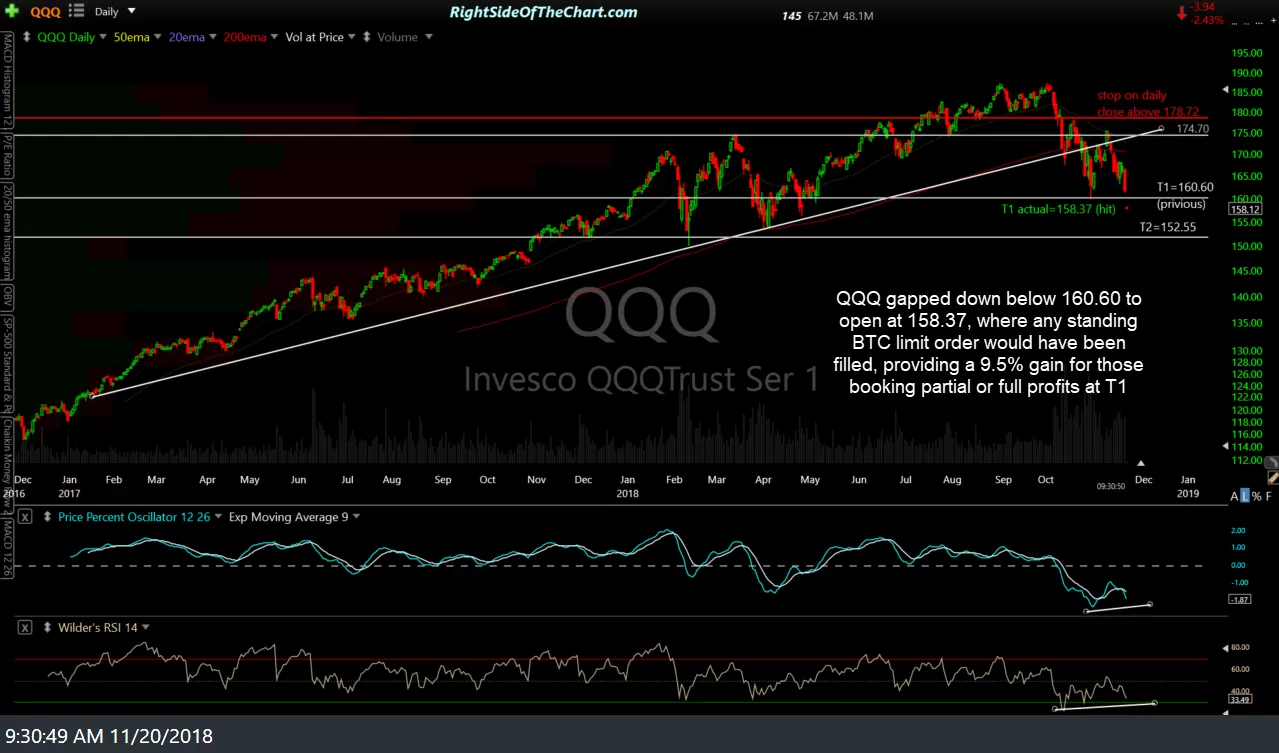
Task: Click the 158.12 current price label
Action: [1243, 210]
